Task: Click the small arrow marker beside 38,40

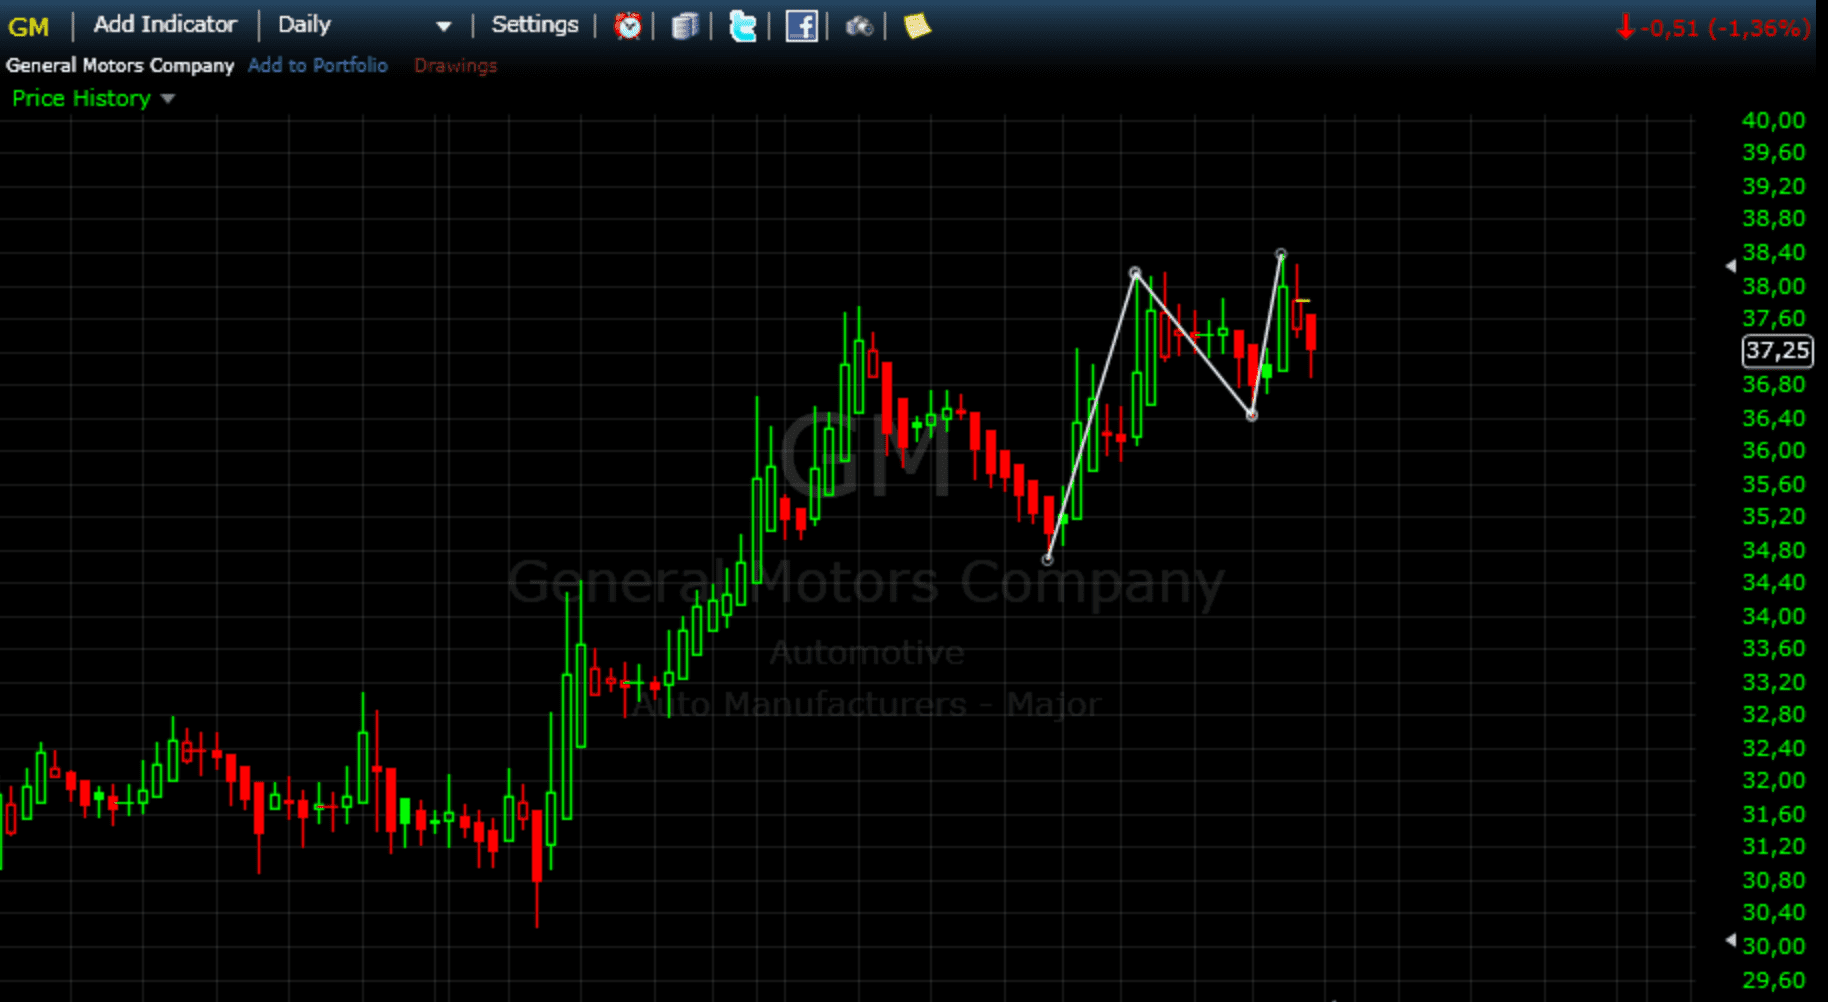Action: [1731, 266]
